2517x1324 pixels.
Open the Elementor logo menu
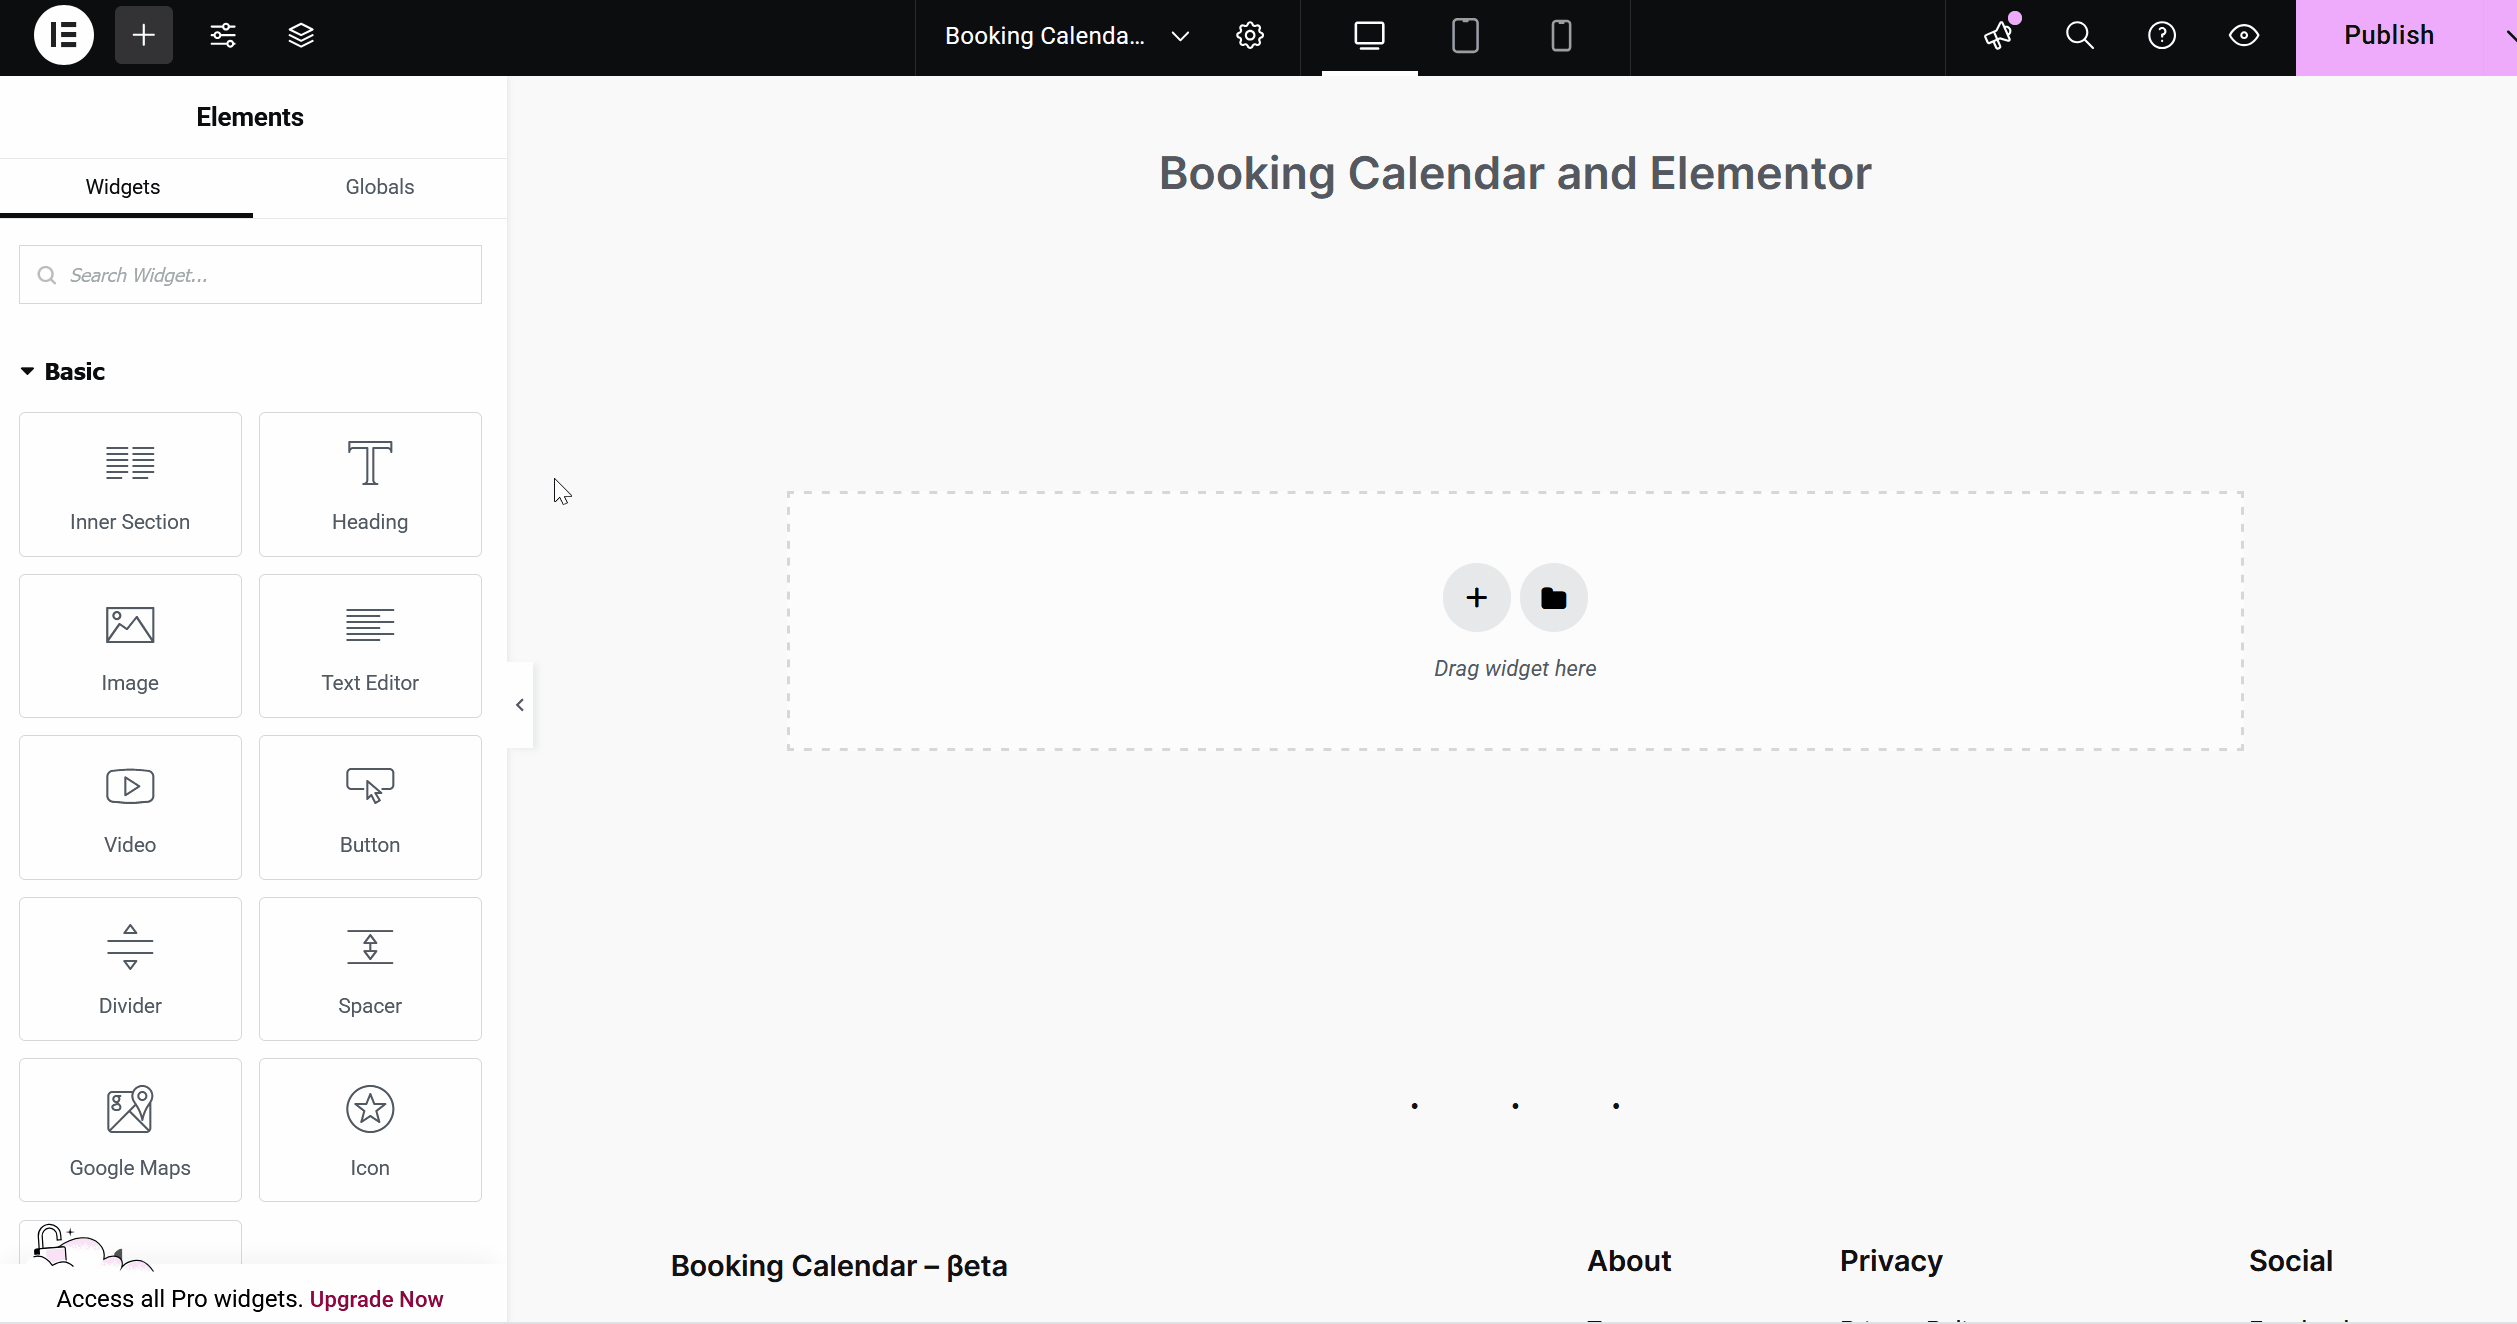click(x=64, y=35)
